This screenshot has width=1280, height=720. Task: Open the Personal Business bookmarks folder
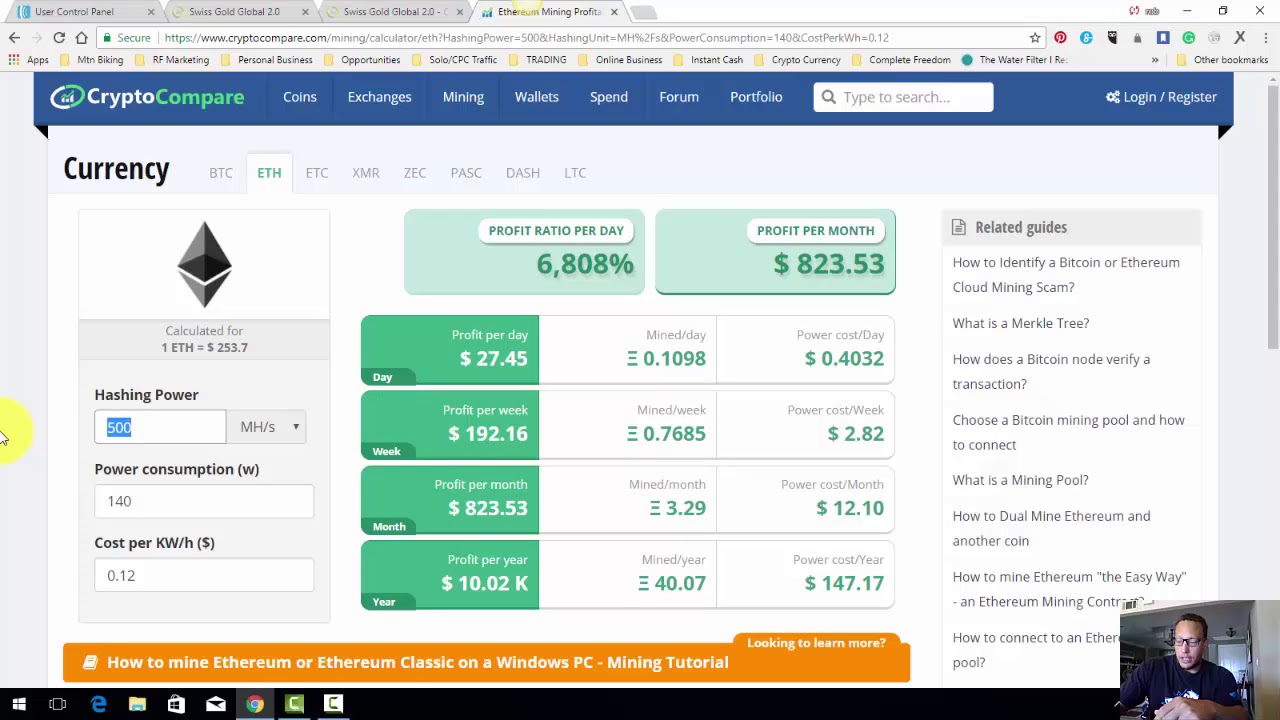266,60
